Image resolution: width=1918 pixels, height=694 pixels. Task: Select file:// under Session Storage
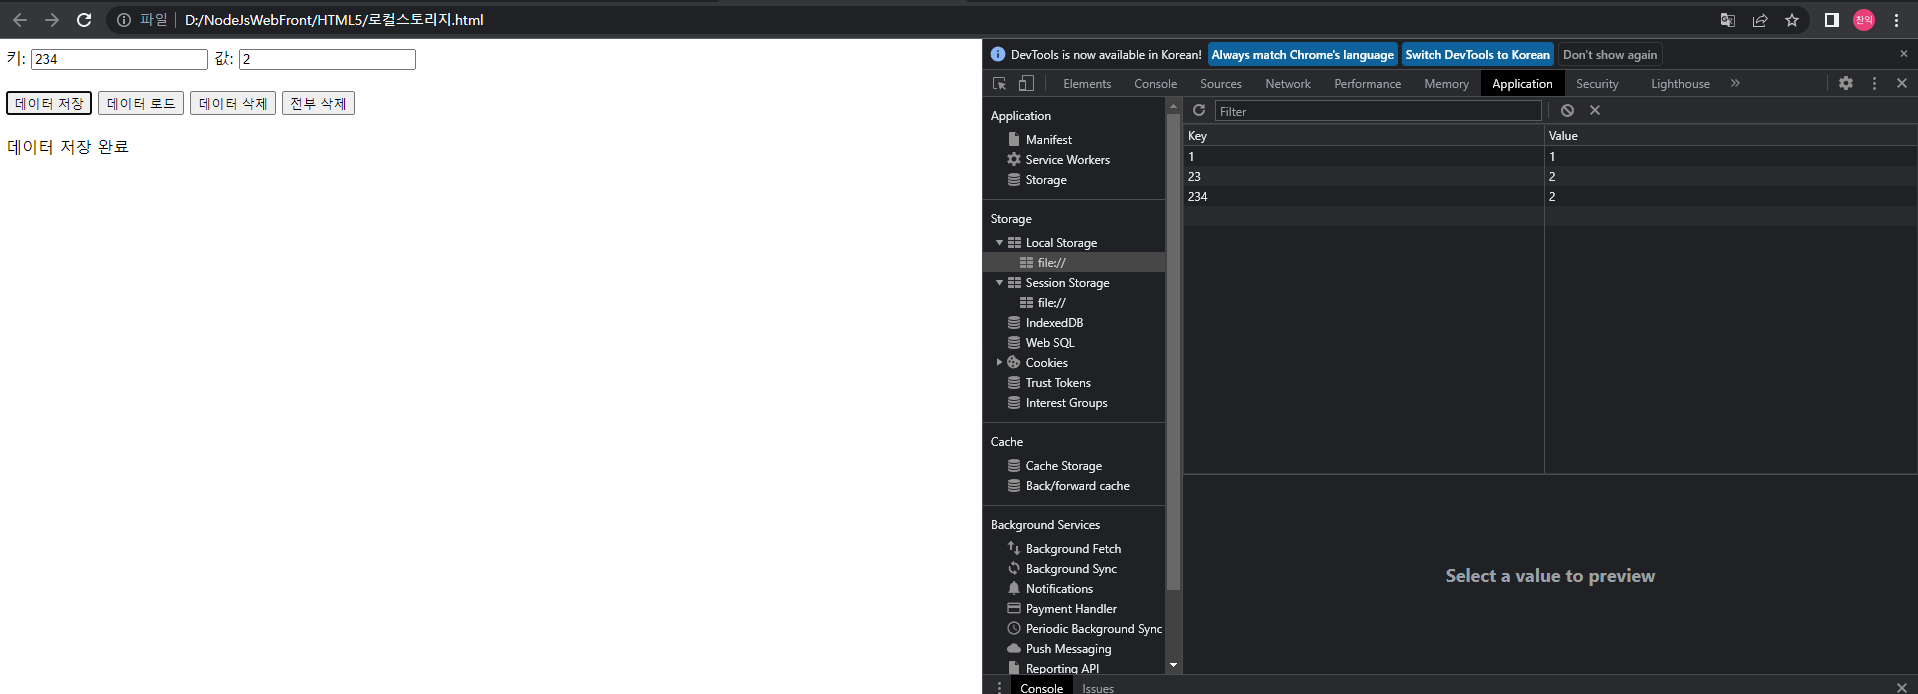[1051, 303]
